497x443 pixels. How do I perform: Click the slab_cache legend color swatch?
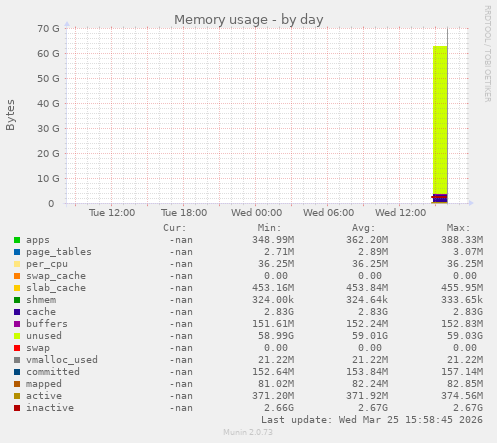17,288
